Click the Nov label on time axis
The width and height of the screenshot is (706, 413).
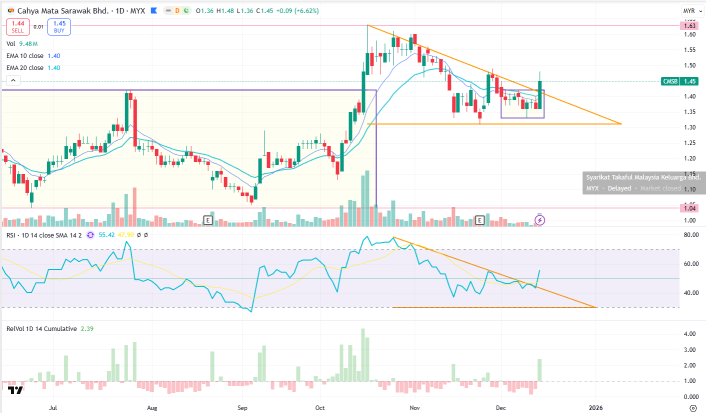click(415, 408)
